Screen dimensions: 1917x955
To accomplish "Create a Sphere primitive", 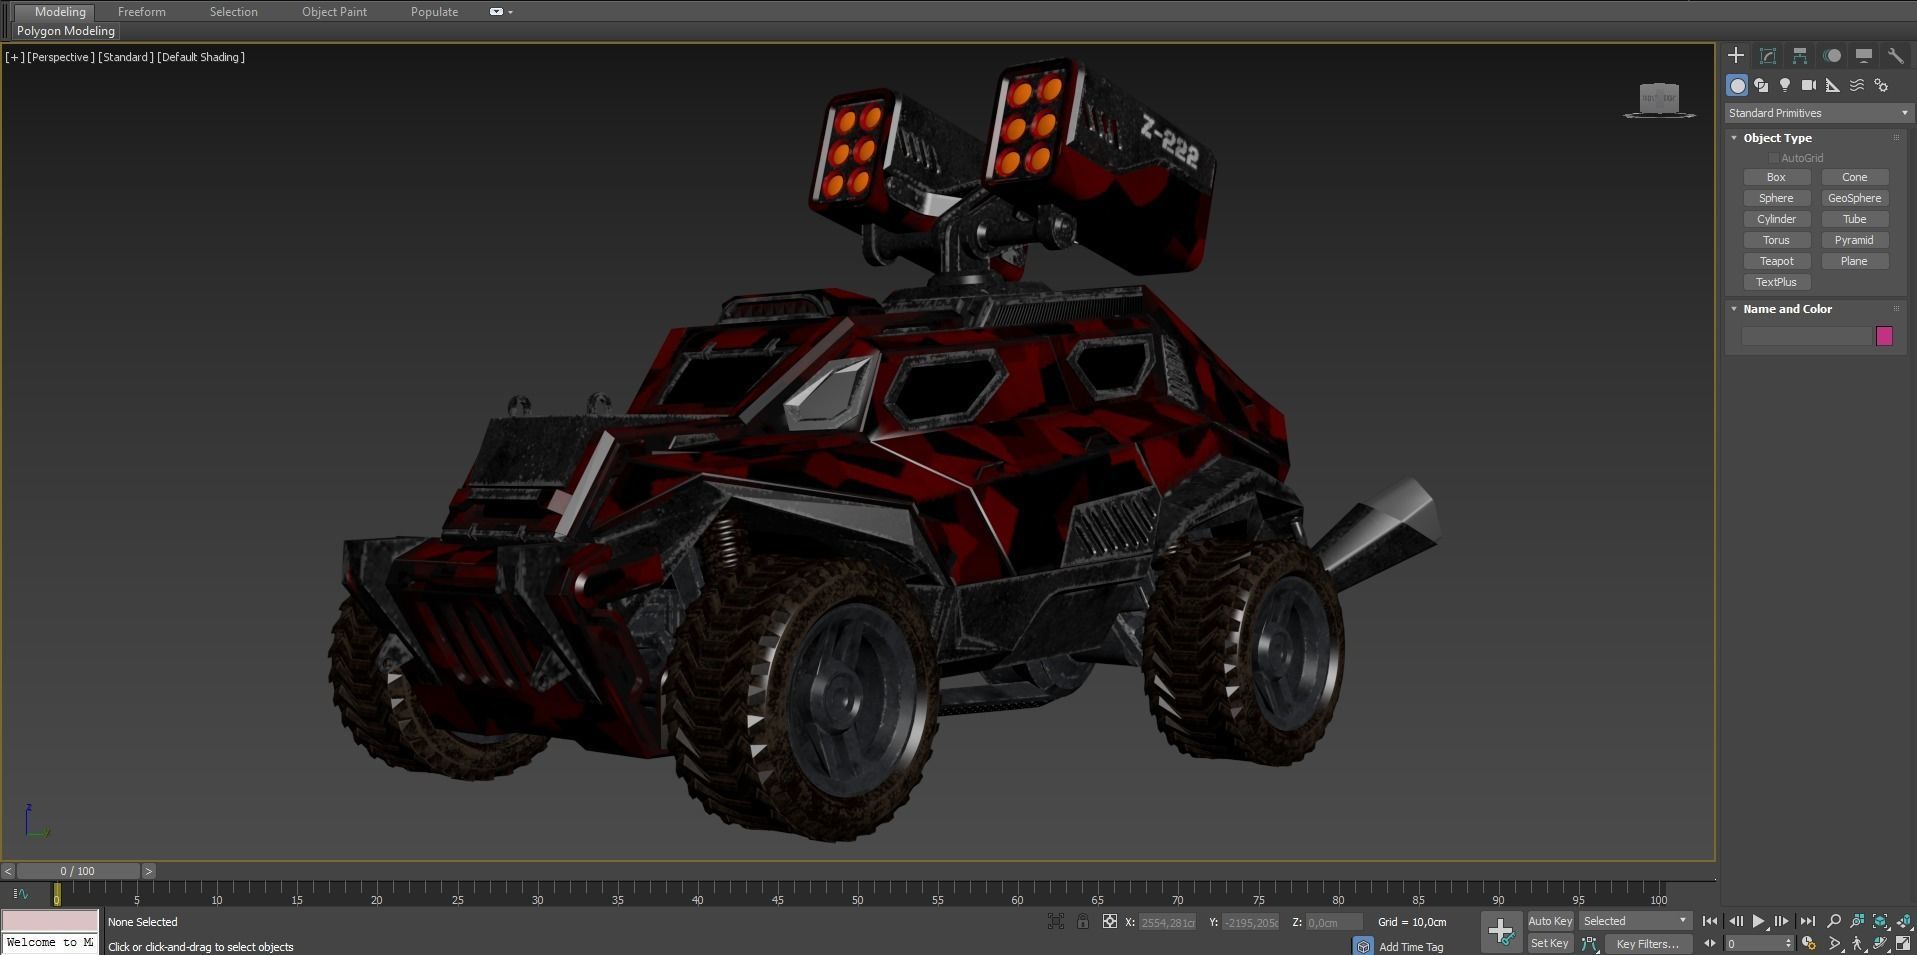I will click(1776, 198).
